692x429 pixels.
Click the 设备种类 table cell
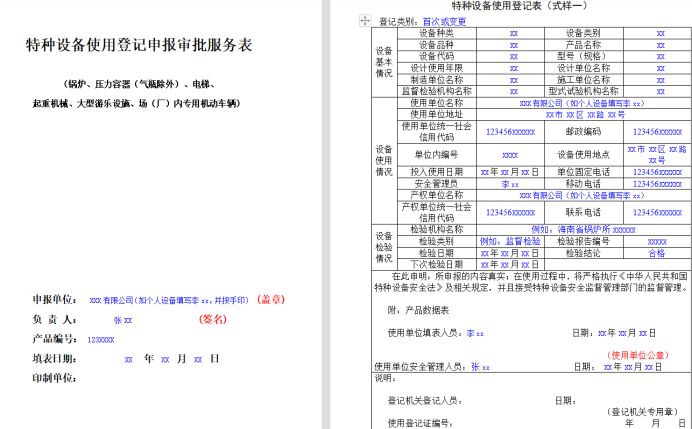pos(437,33)
